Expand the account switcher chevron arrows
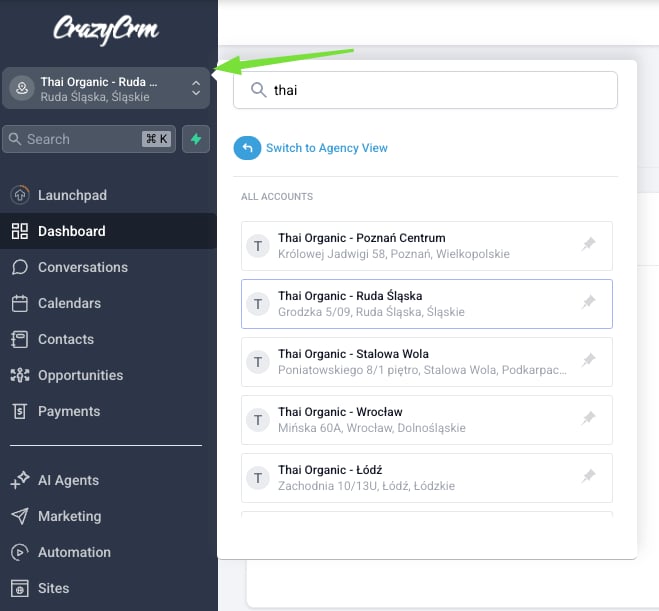 pyautogui.click(x=196, y=89)
